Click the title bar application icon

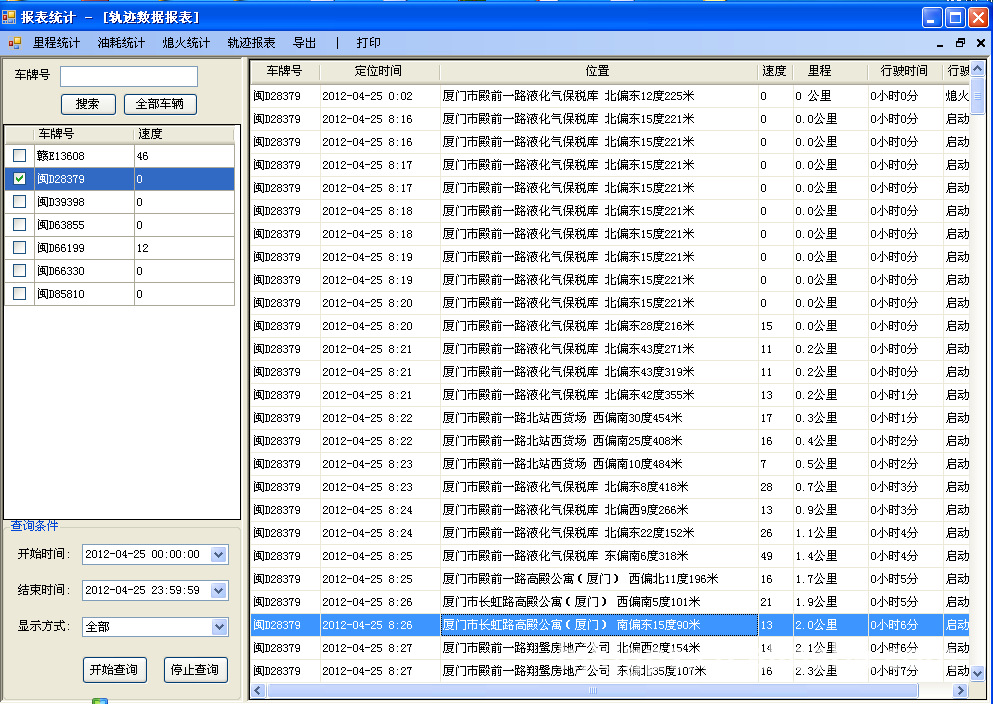(10, 16)
